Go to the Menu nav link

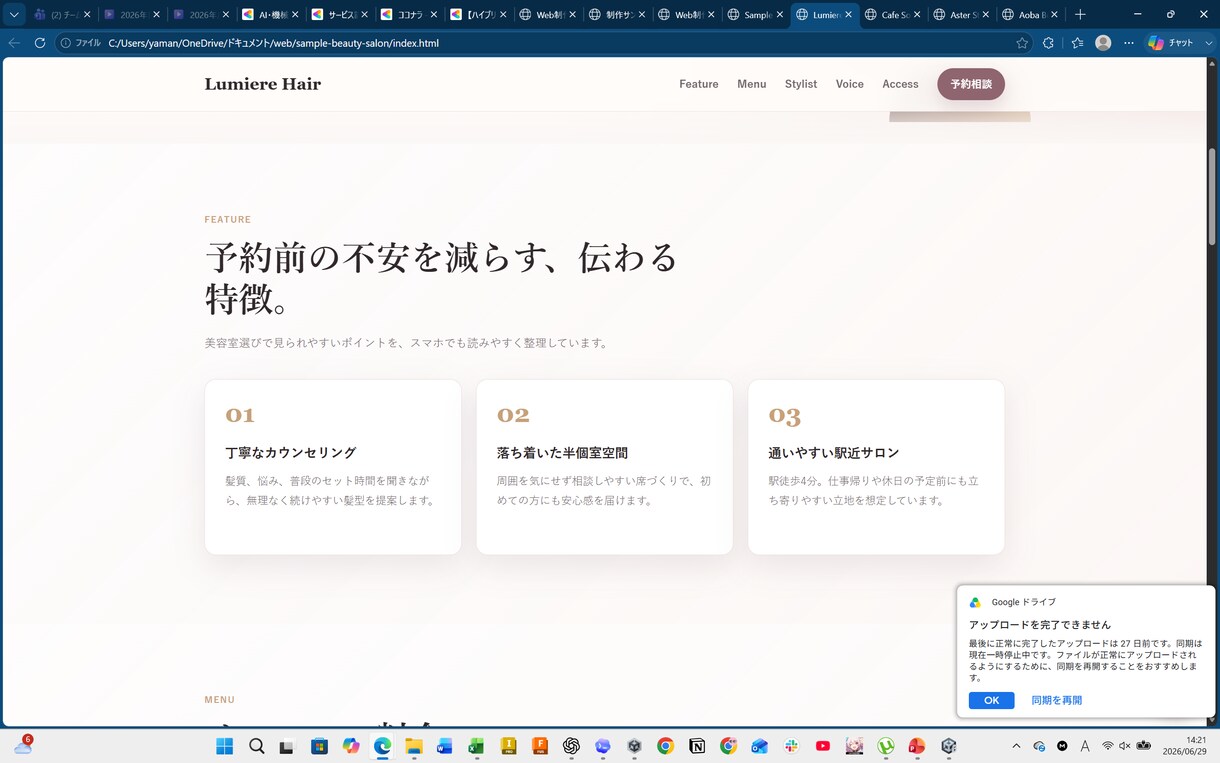pos(752,84)
